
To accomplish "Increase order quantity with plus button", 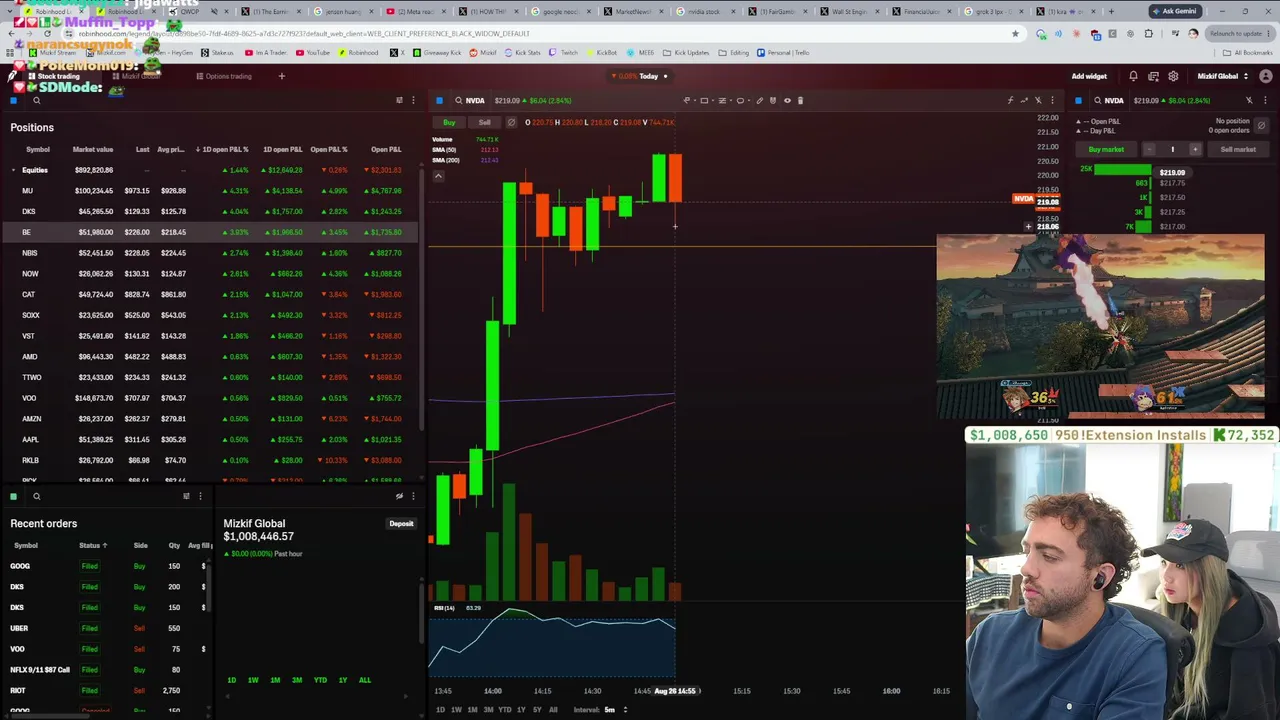I will click(1194, 149).
